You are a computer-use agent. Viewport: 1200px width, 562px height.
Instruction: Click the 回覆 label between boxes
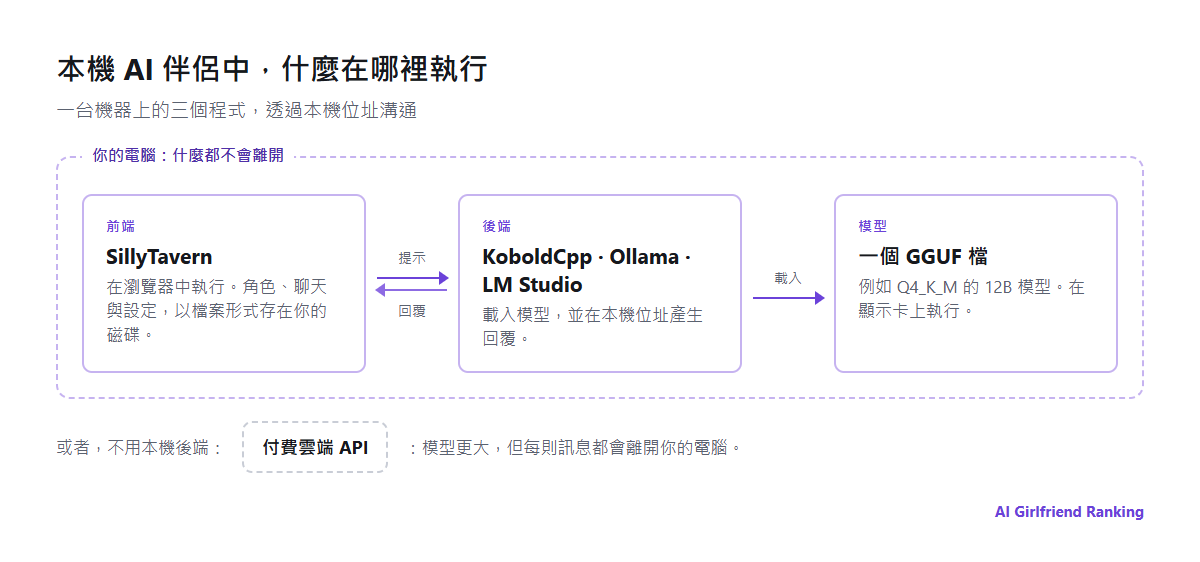click(412, 311)
